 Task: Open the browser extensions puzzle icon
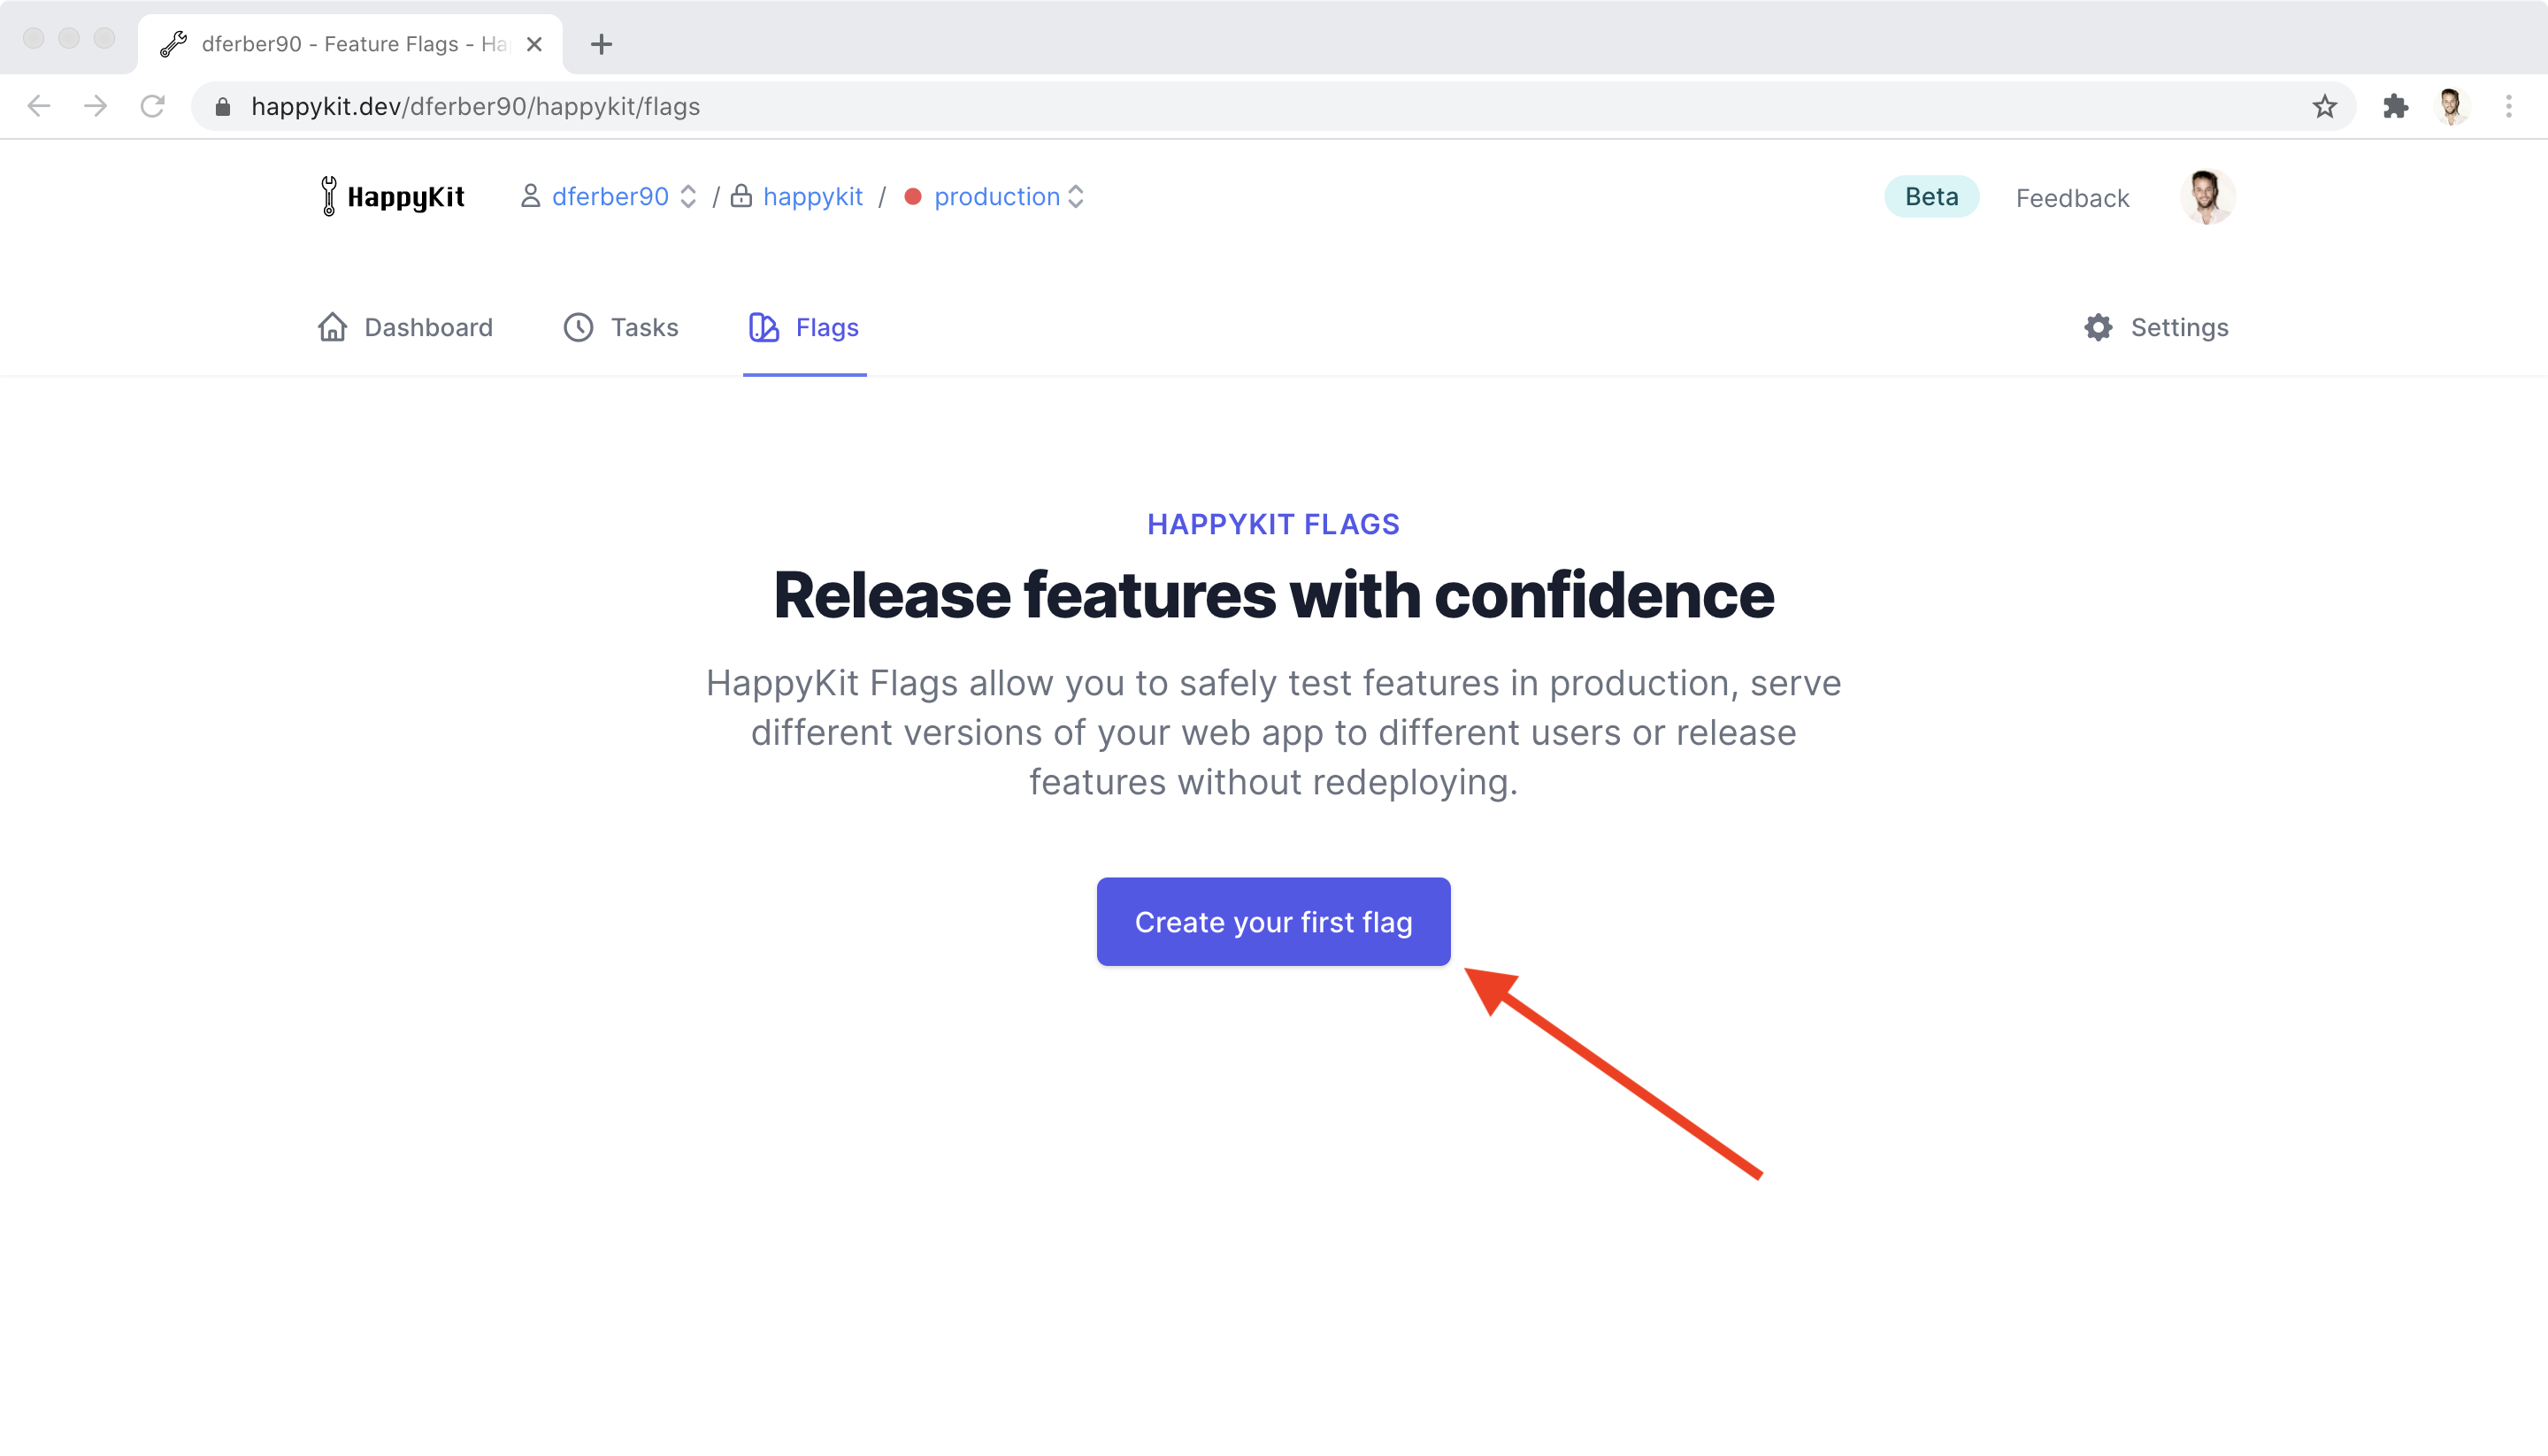[x=2395, y=106]
